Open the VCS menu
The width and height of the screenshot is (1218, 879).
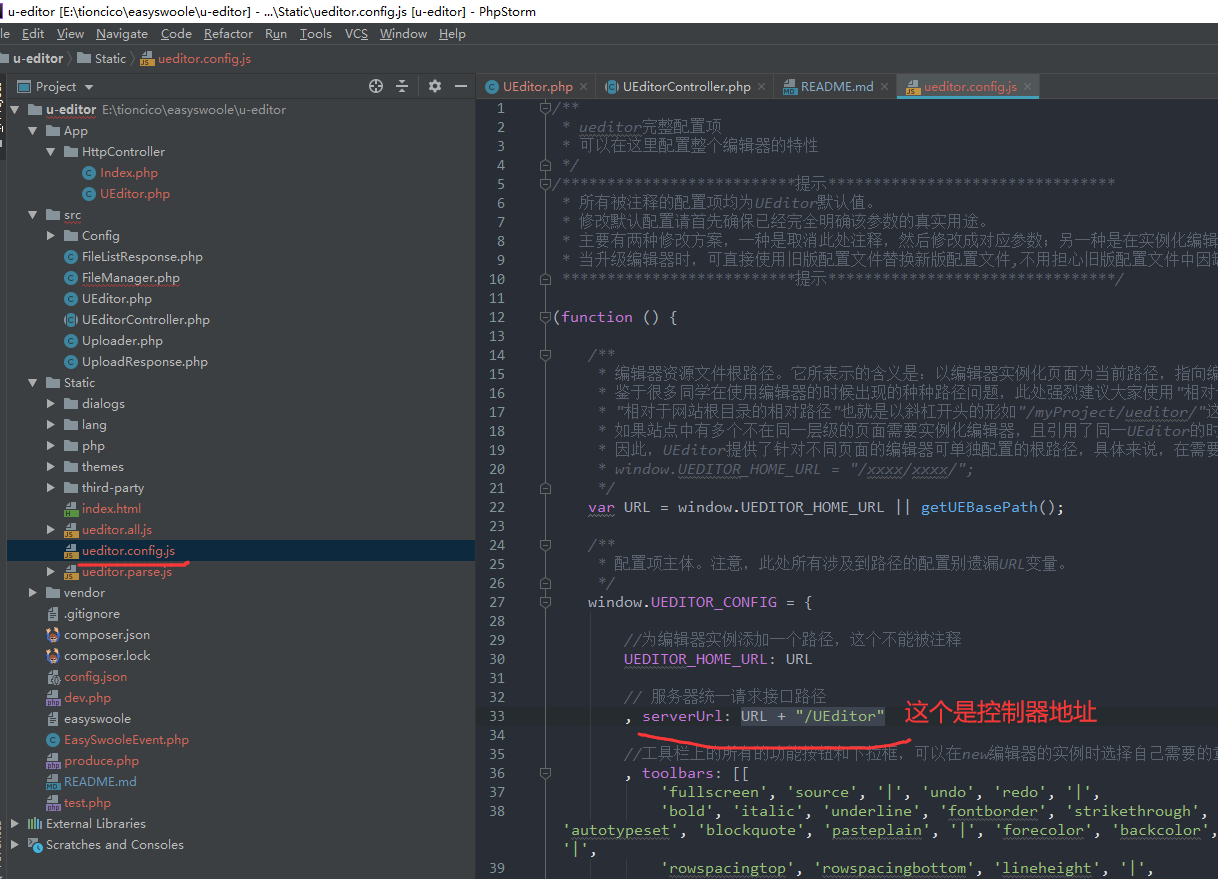point(356,34)
